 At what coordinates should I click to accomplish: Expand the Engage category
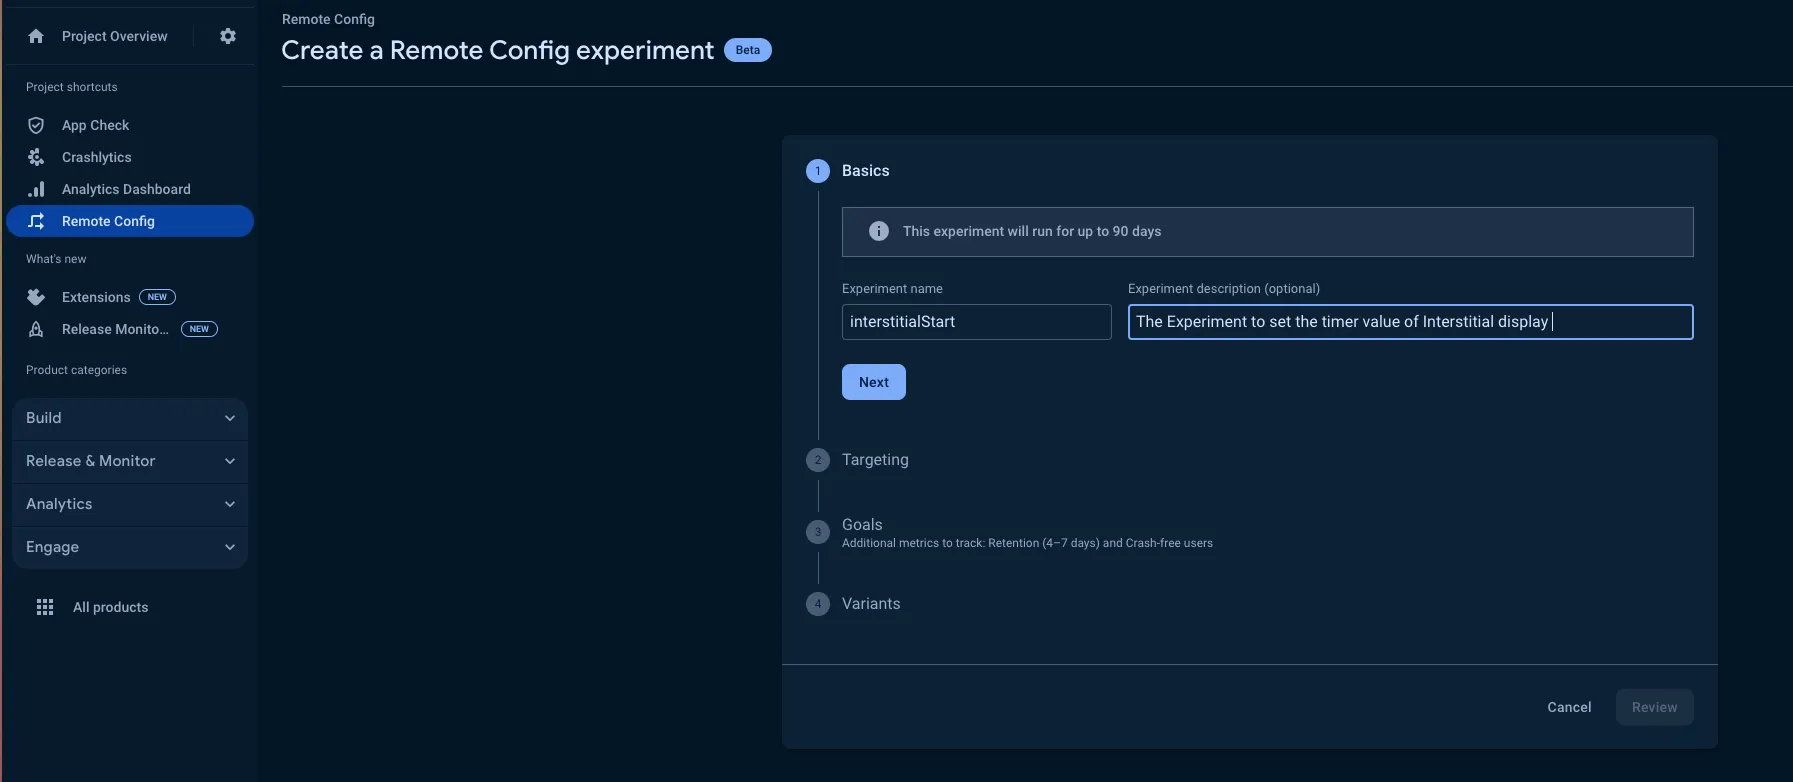(130, 547)
